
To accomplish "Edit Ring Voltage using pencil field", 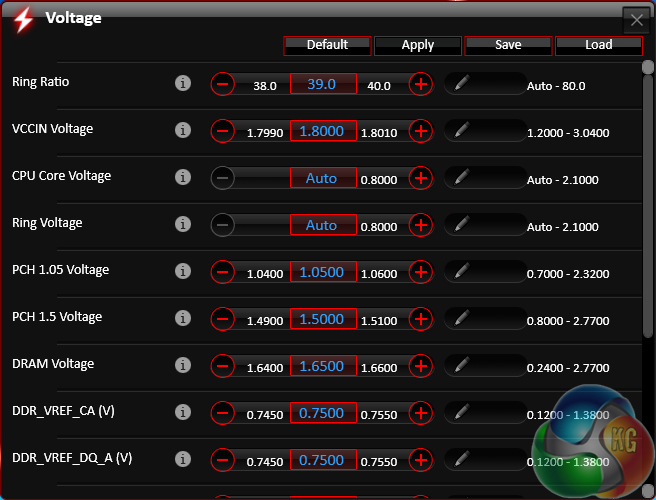I will (x=485, y=224).
